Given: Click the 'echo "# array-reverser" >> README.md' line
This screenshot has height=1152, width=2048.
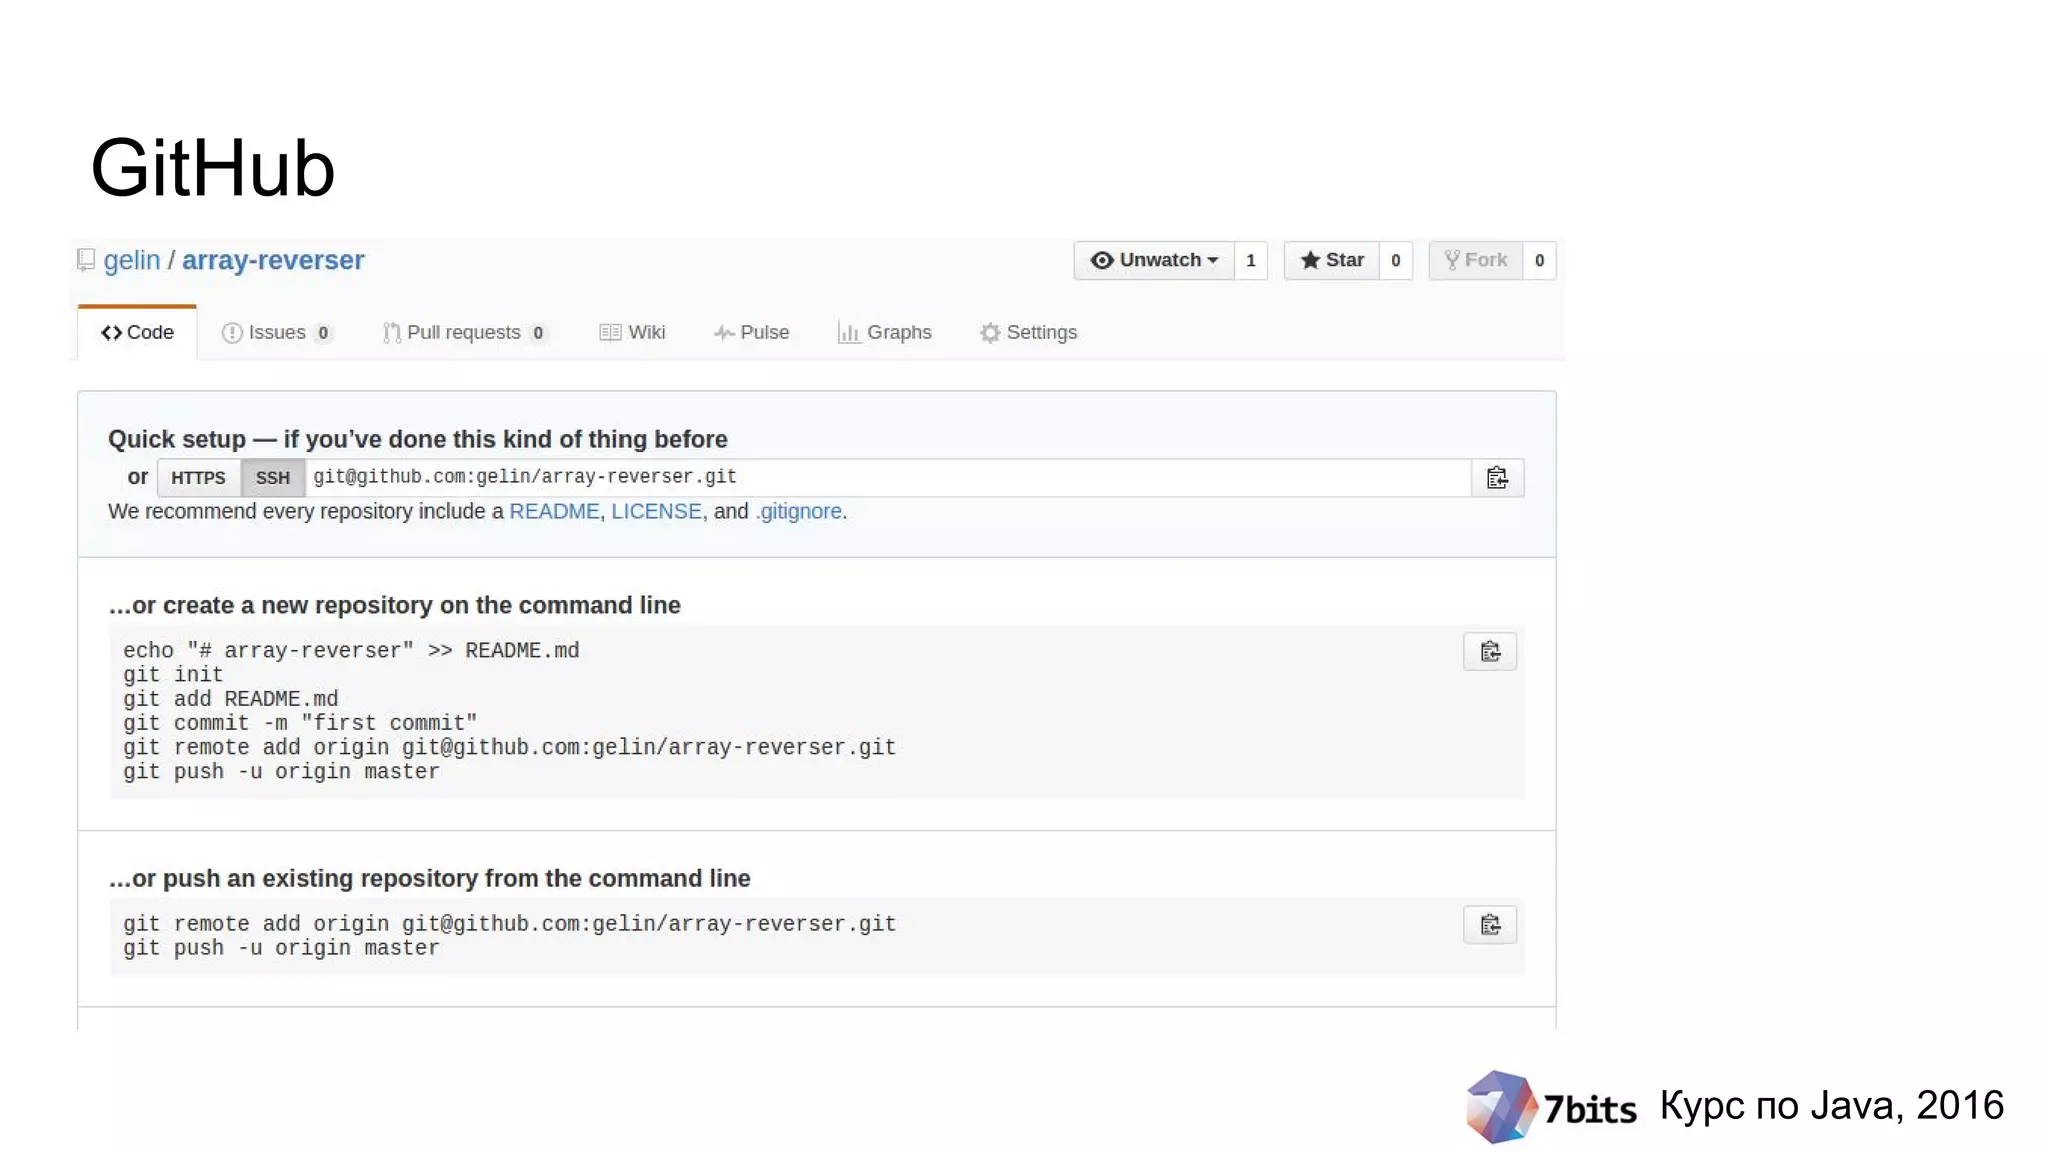Looking at the screenshot, I should (351, 651).
